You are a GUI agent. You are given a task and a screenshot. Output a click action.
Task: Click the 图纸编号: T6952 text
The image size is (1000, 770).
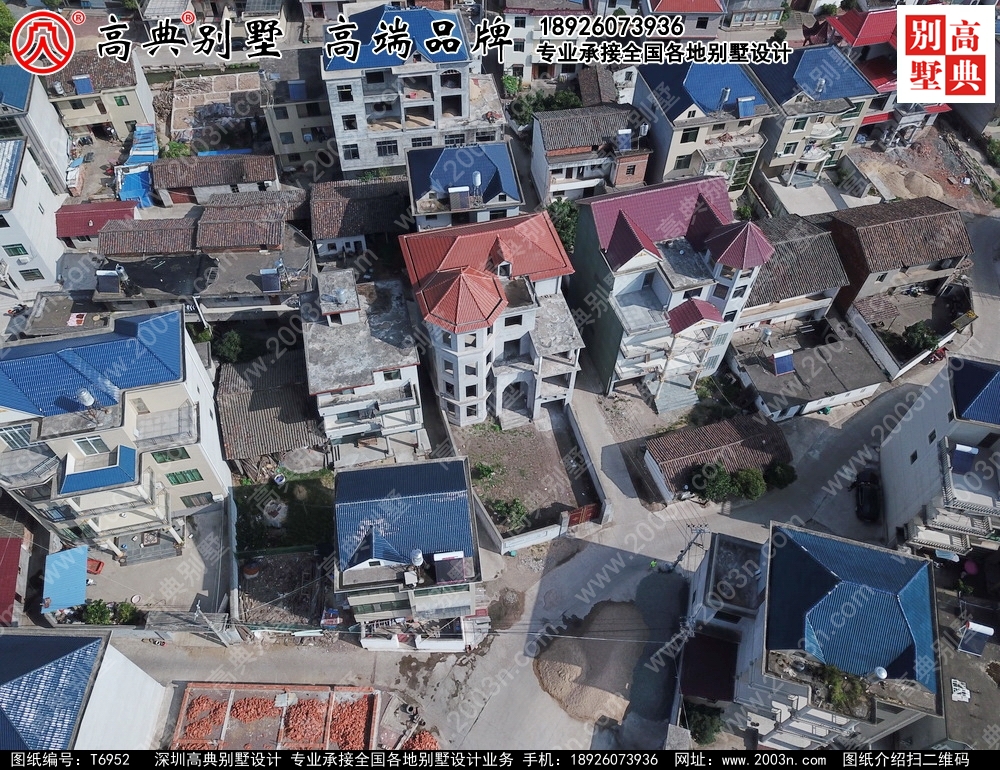[71, 760]
